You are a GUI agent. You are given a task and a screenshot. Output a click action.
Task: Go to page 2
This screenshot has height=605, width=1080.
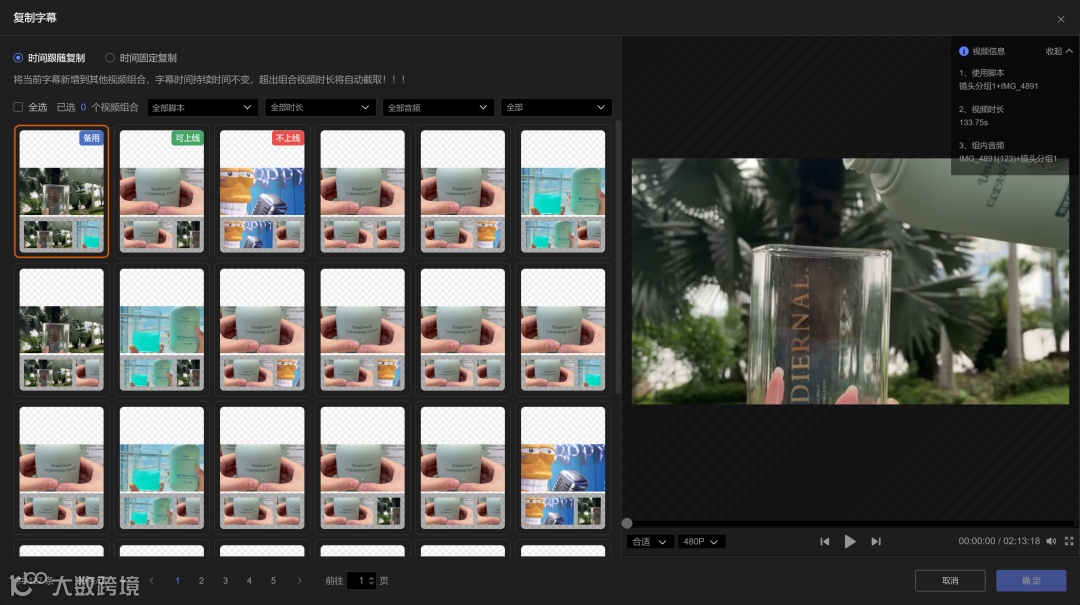(x=201, y=581)
